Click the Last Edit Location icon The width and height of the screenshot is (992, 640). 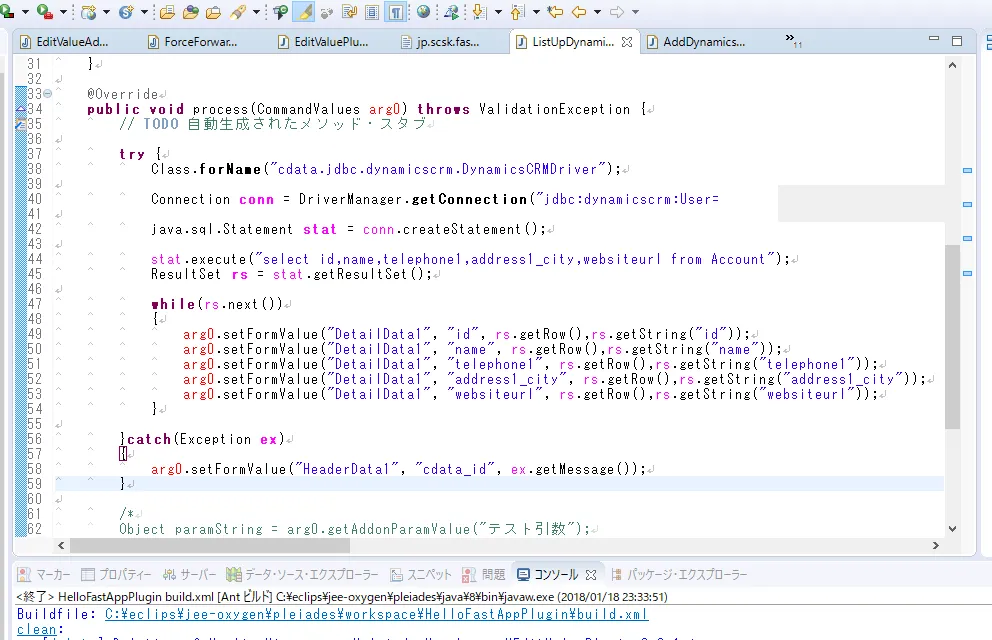[x=555, y=12]
